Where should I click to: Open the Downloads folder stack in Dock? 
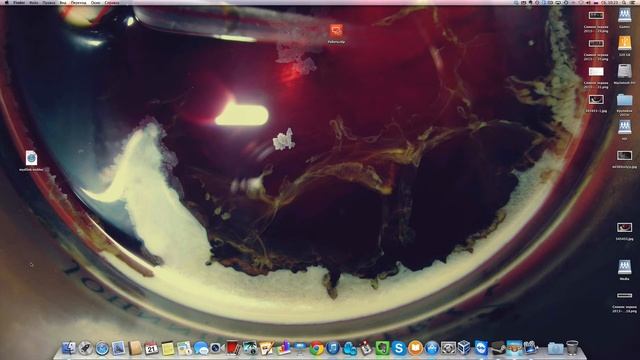point(555,348)
